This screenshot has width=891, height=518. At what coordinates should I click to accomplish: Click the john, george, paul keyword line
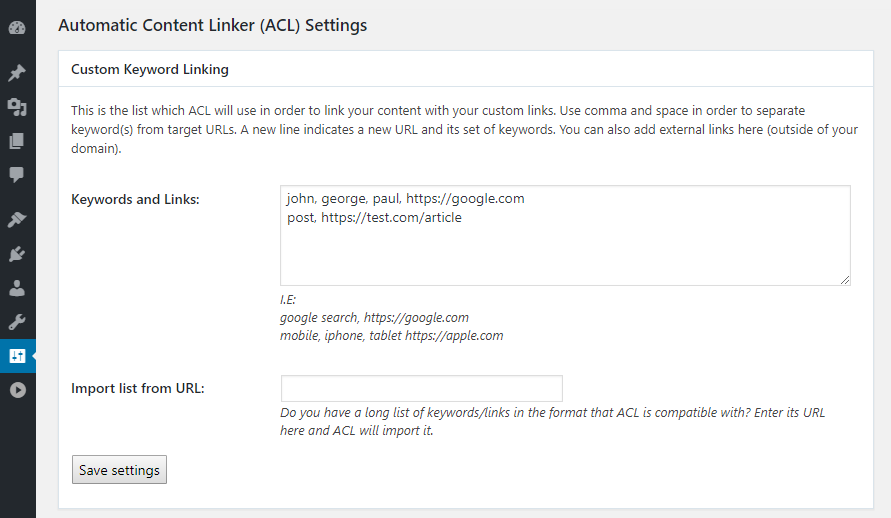[x=404, y=199]
